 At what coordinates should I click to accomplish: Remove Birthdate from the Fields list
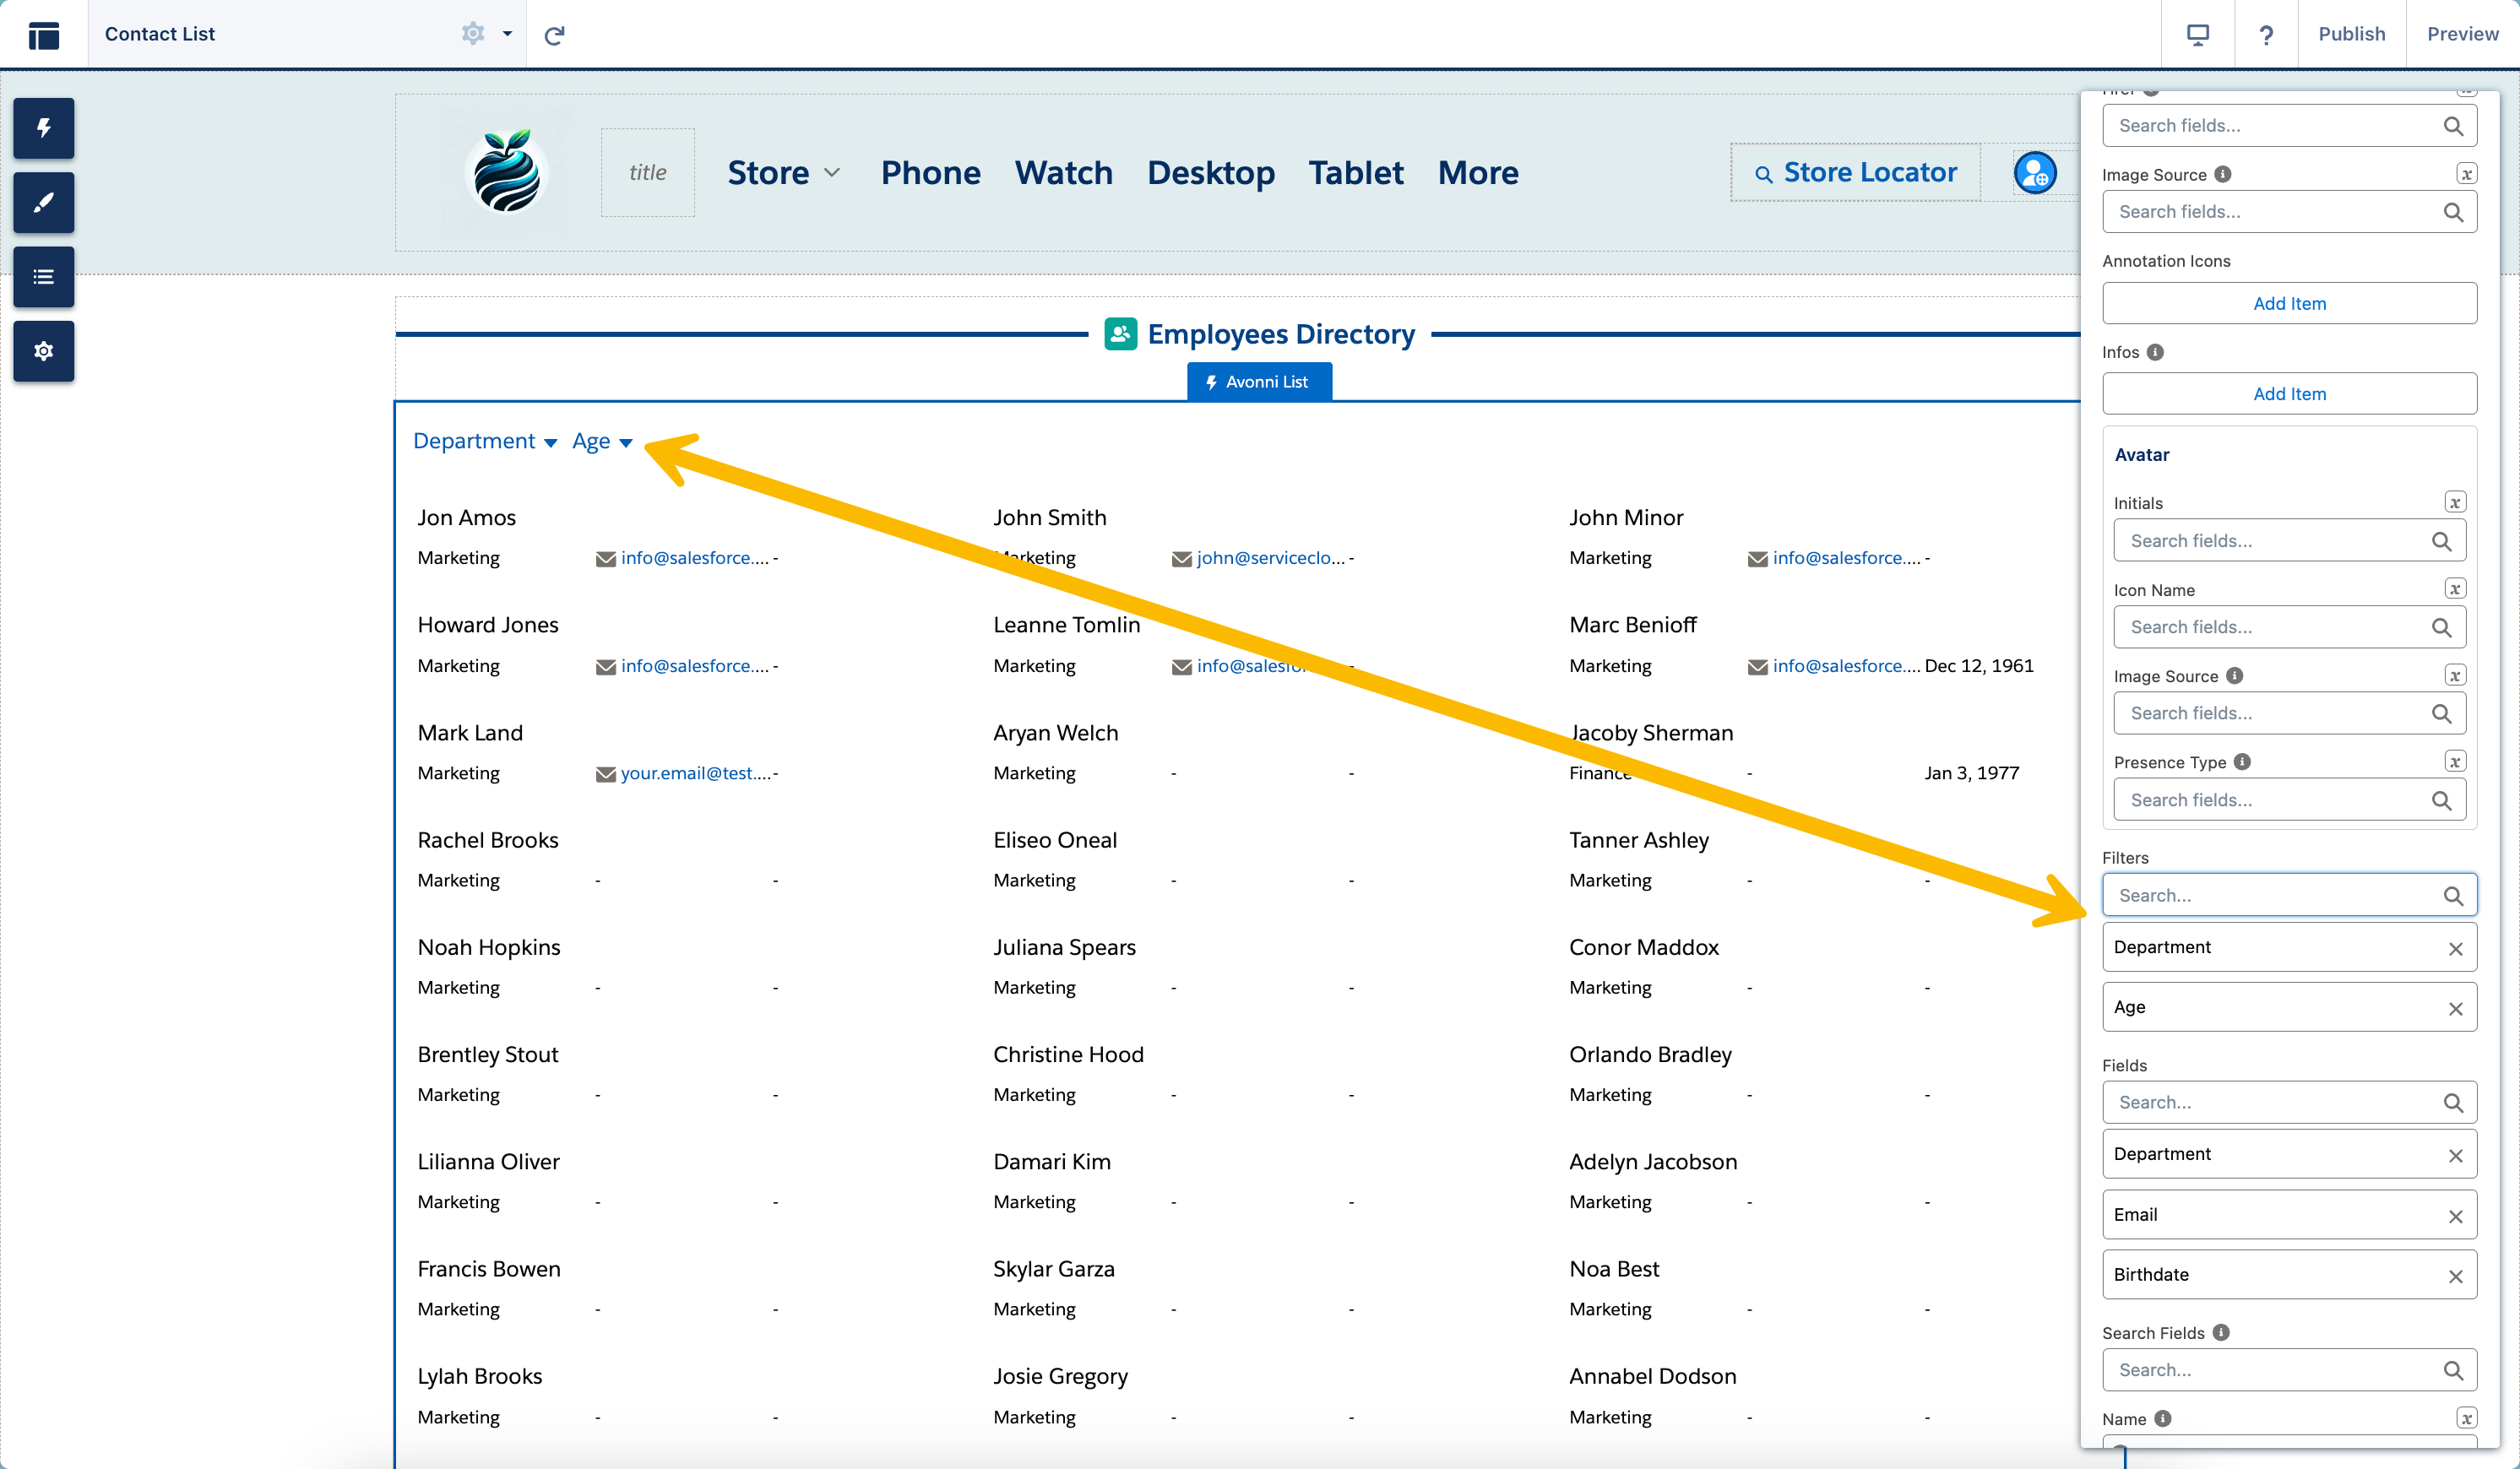pyautogui.click(x=2455, y=1276)
